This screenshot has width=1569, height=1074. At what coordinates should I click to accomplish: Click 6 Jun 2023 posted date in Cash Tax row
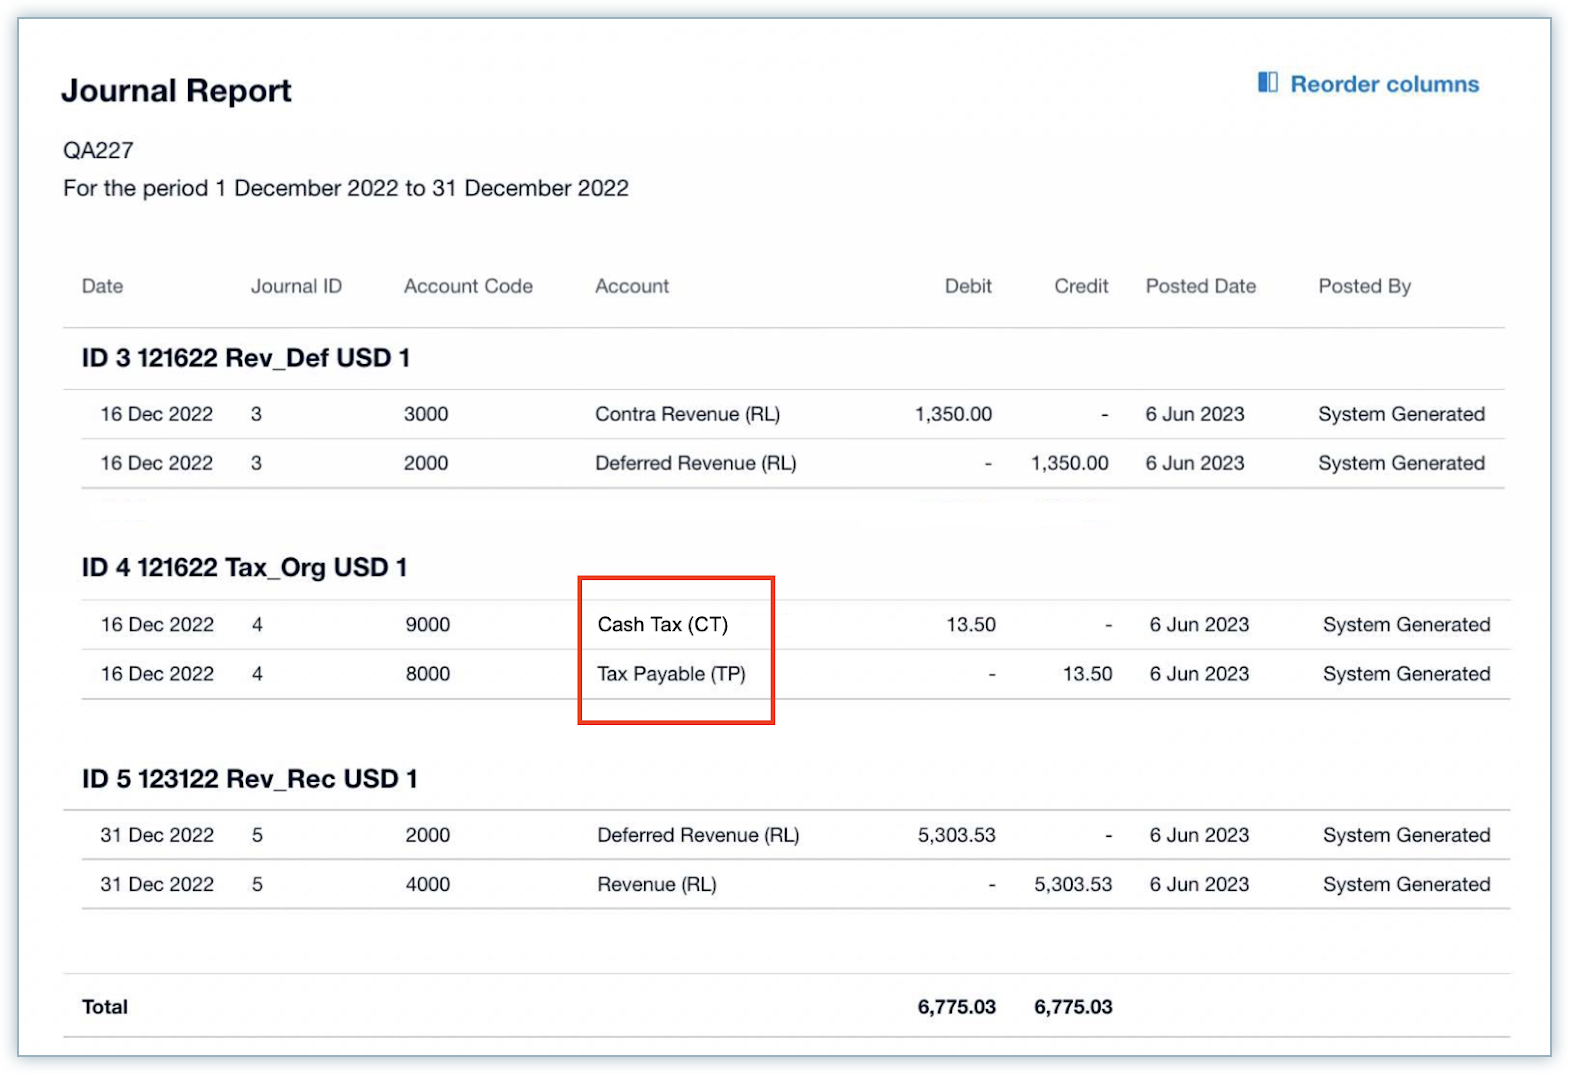click(x=1199, y=625)
